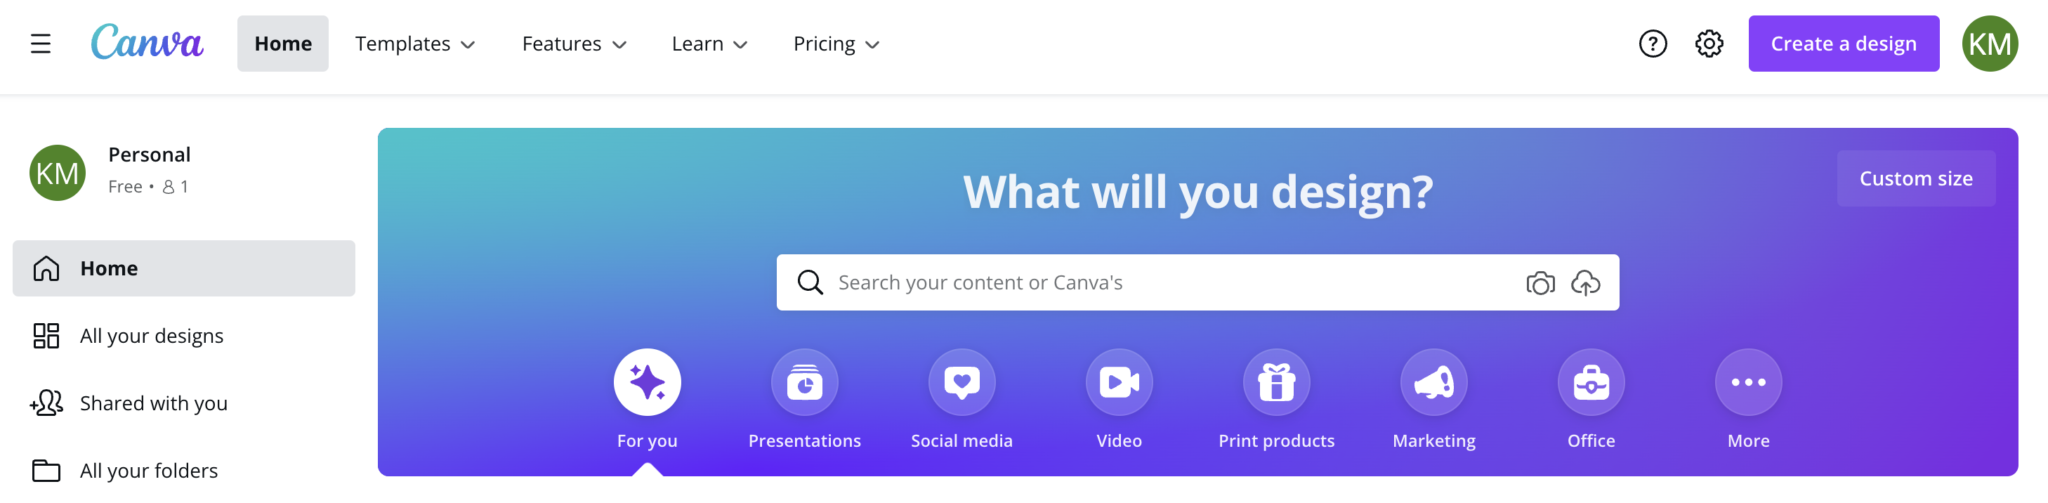Click the Create a design button
This screenshot has width=2048, height=503.
click(1843, 44)
